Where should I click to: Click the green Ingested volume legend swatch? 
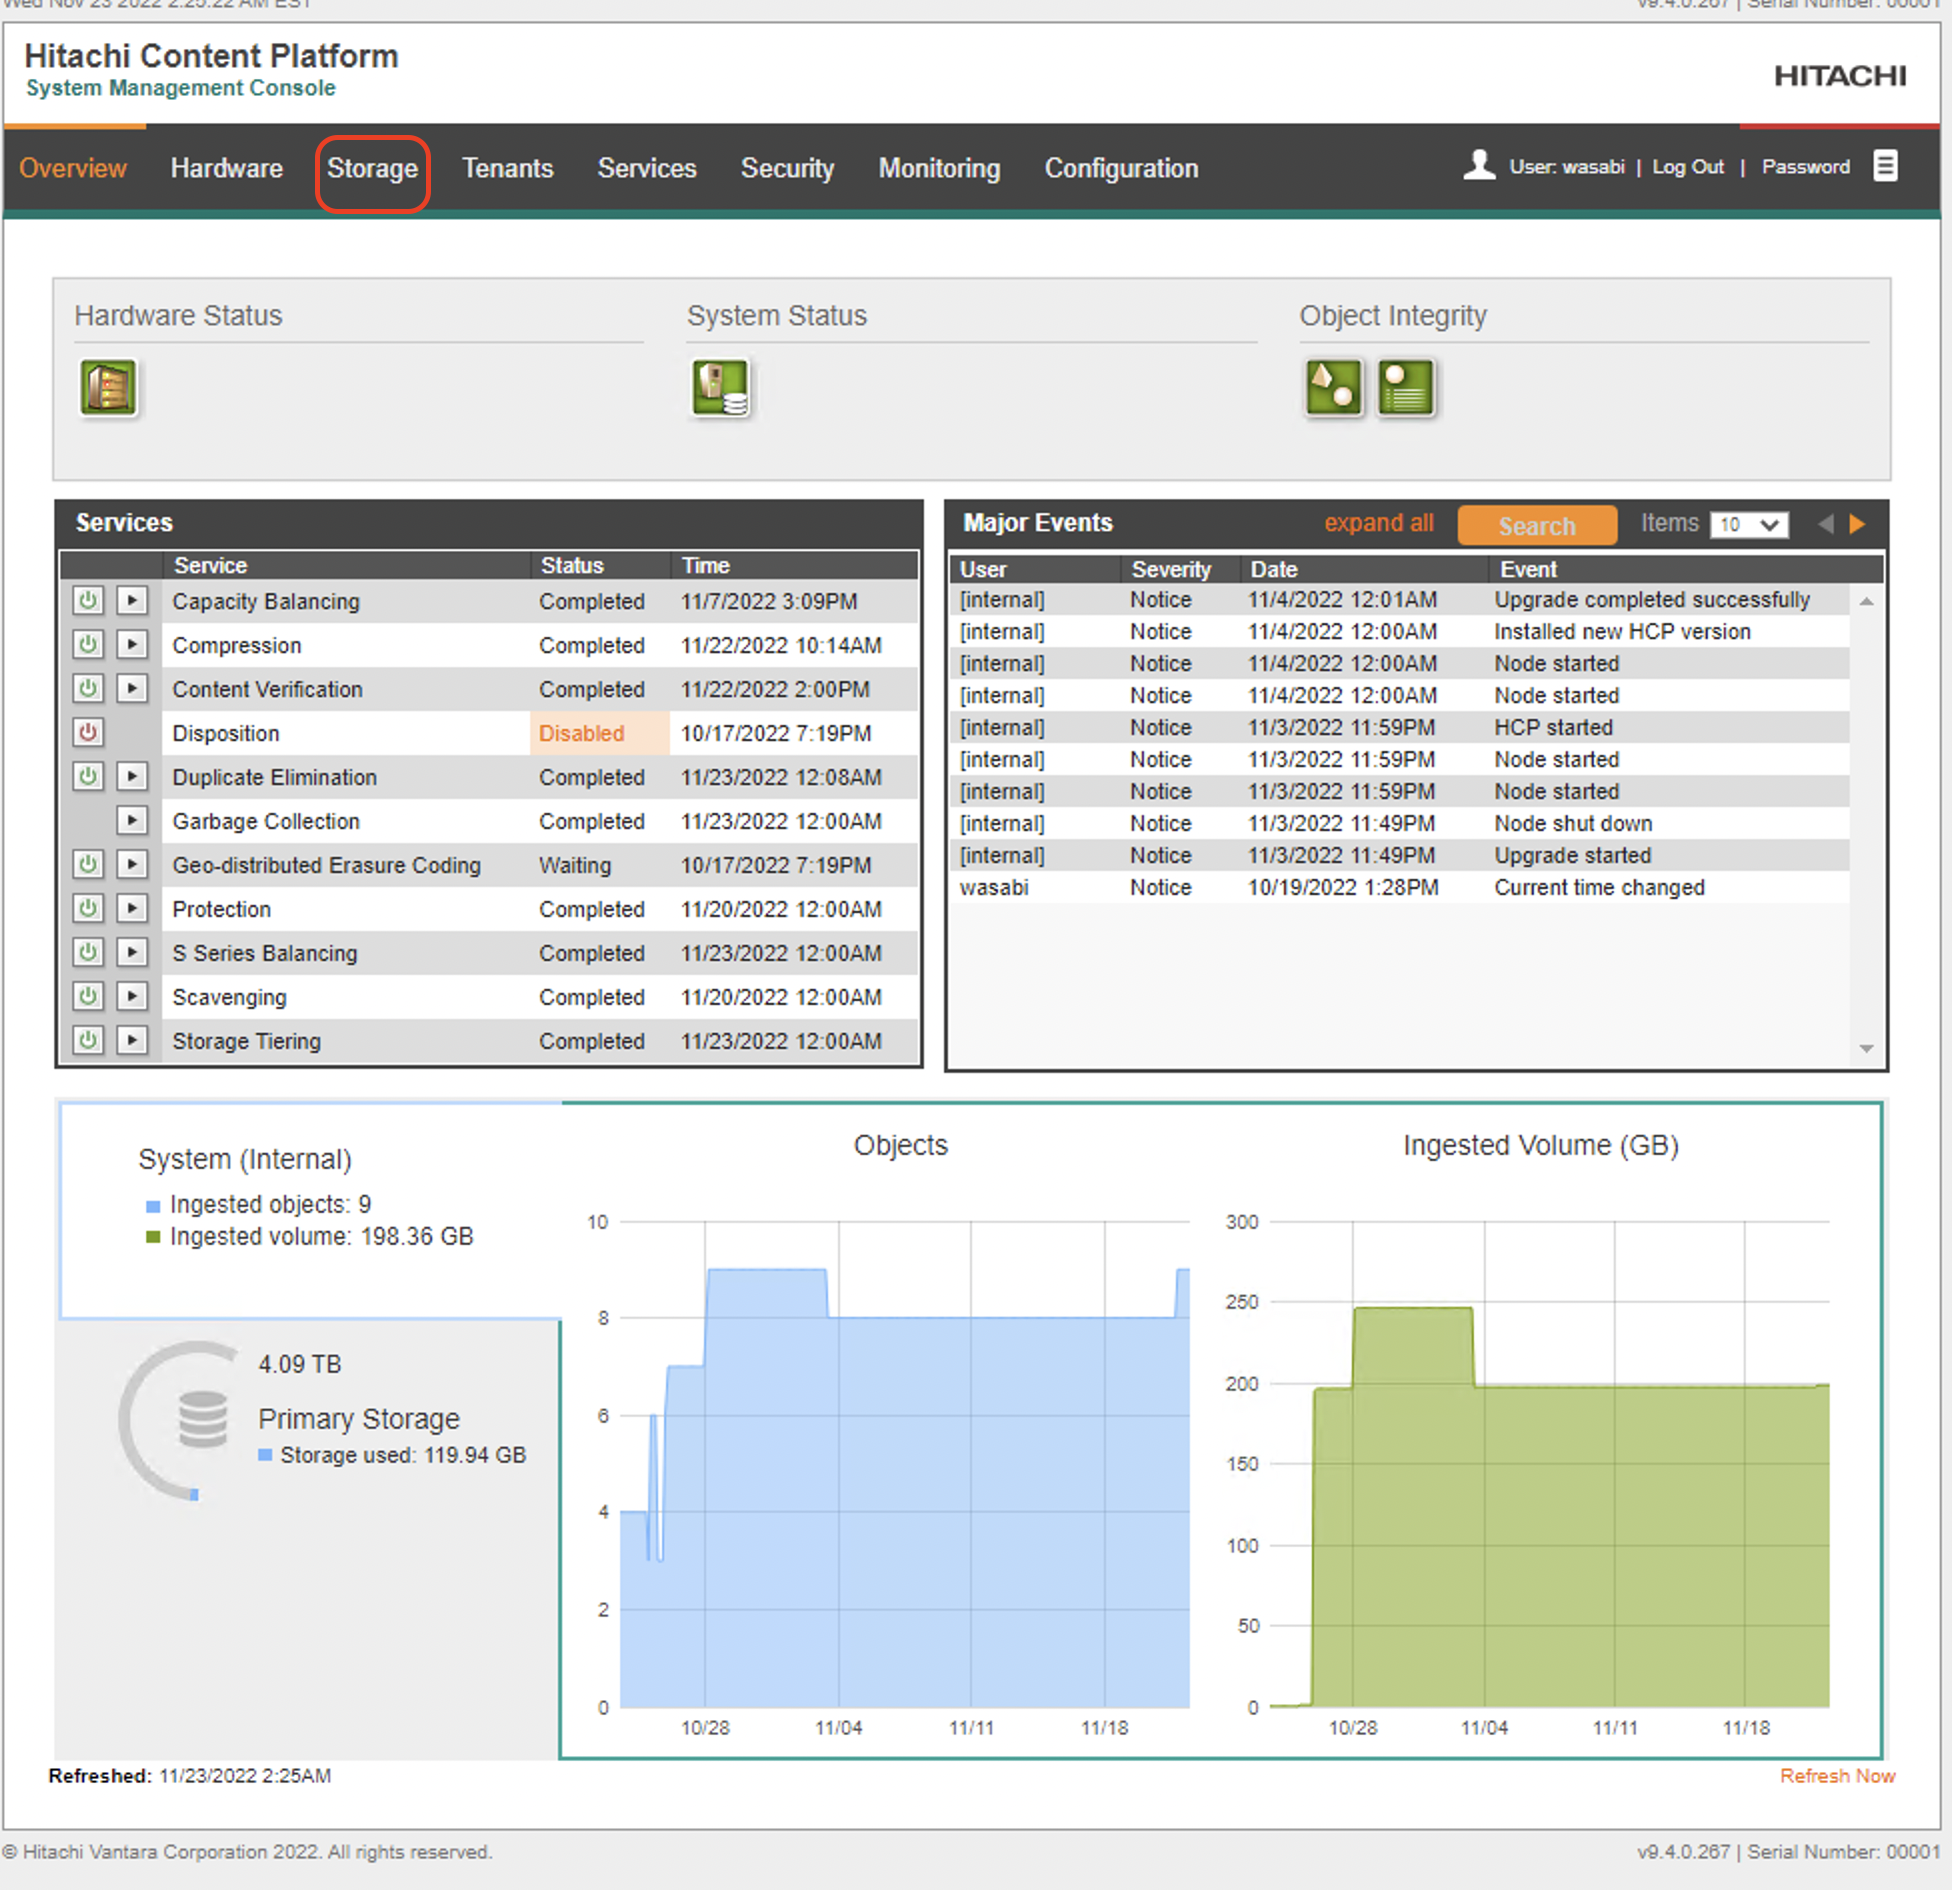click(153, 1237)
